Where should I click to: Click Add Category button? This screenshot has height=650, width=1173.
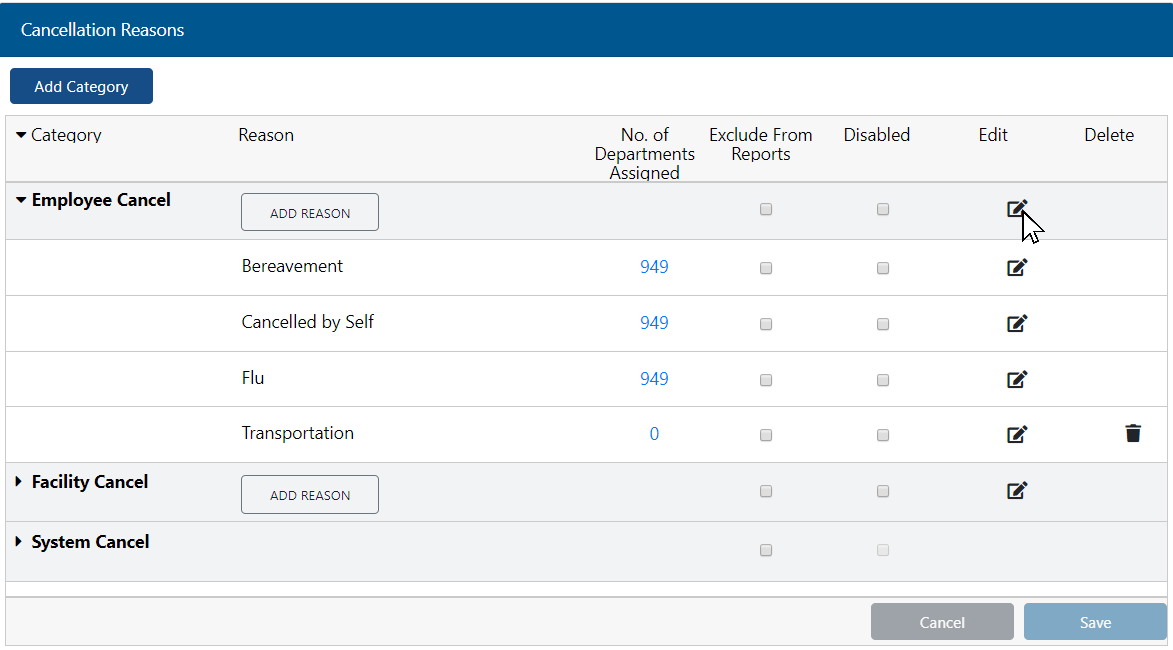click(x=81, y=86)
